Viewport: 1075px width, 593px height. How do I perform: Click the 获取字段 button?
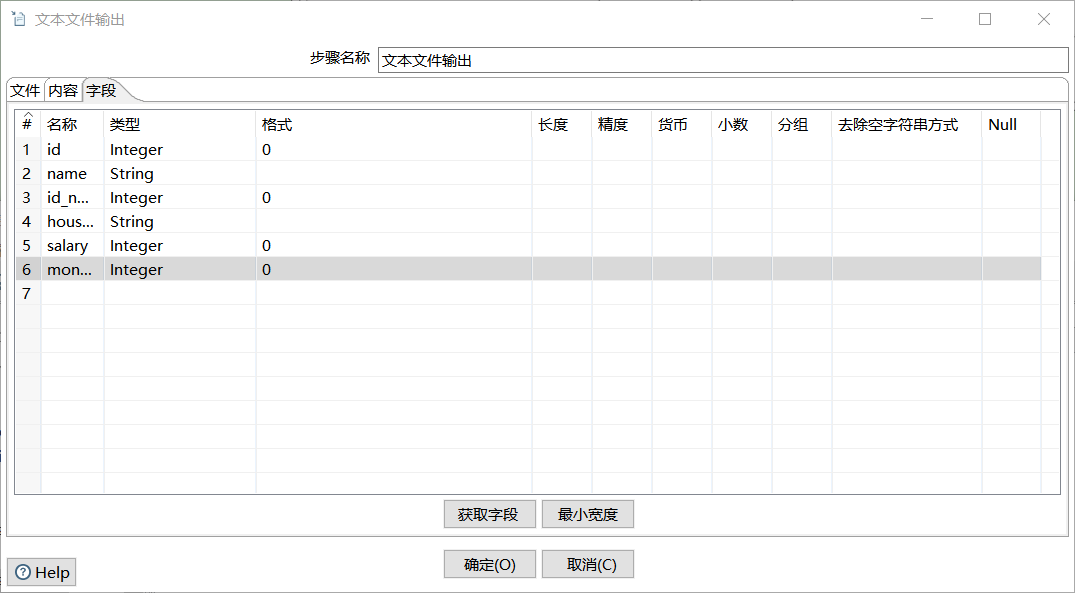[490, 514]
